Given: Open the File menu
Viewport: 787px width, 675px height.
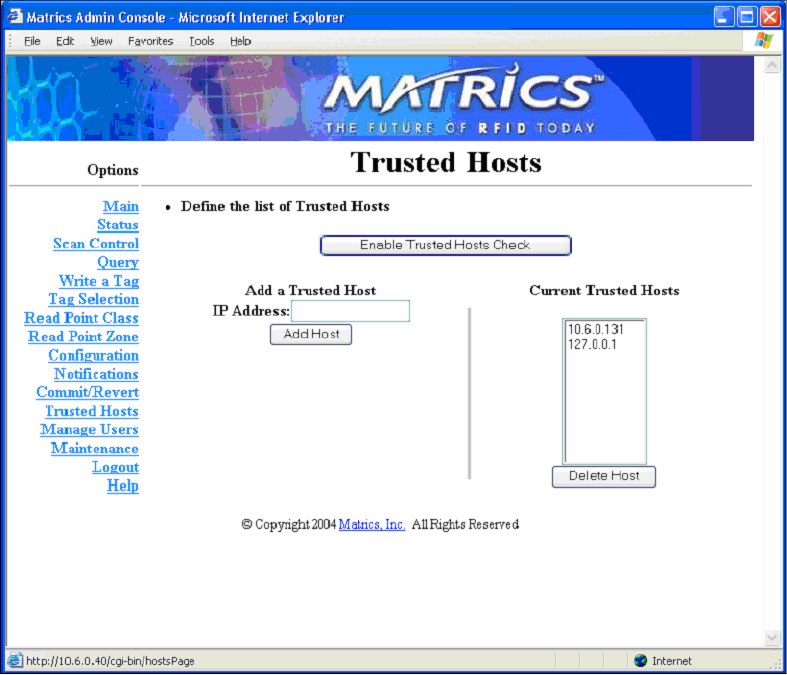Looking at the screenshot, I should [x=32, y=41].
